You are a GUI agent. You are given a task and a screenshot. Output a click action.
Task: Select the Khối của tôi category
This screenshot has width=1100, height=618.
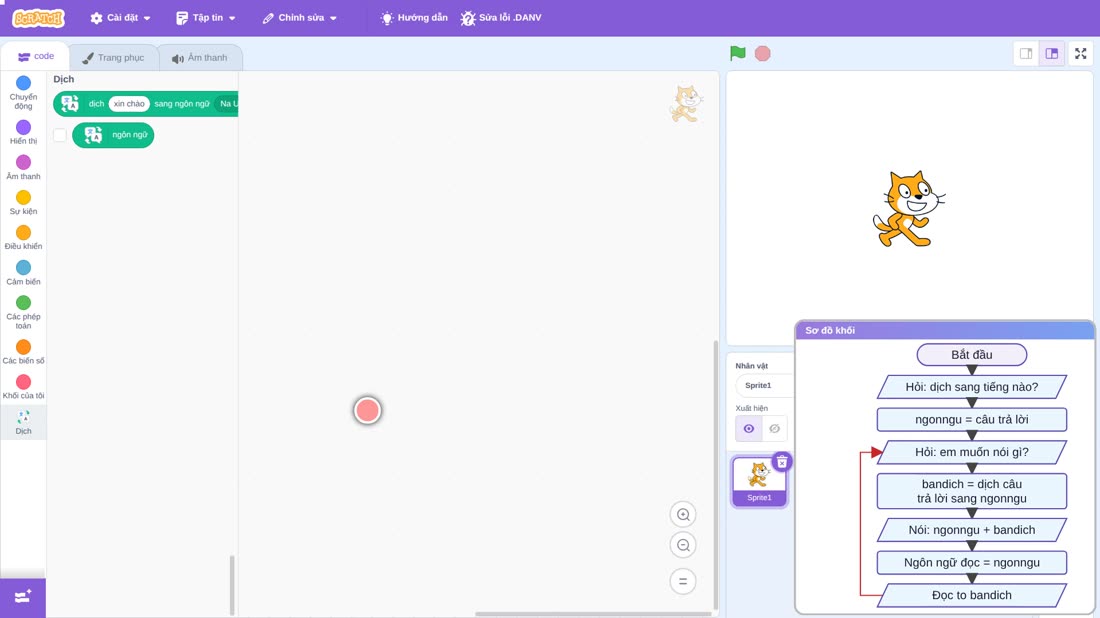[x=23, y=387]
